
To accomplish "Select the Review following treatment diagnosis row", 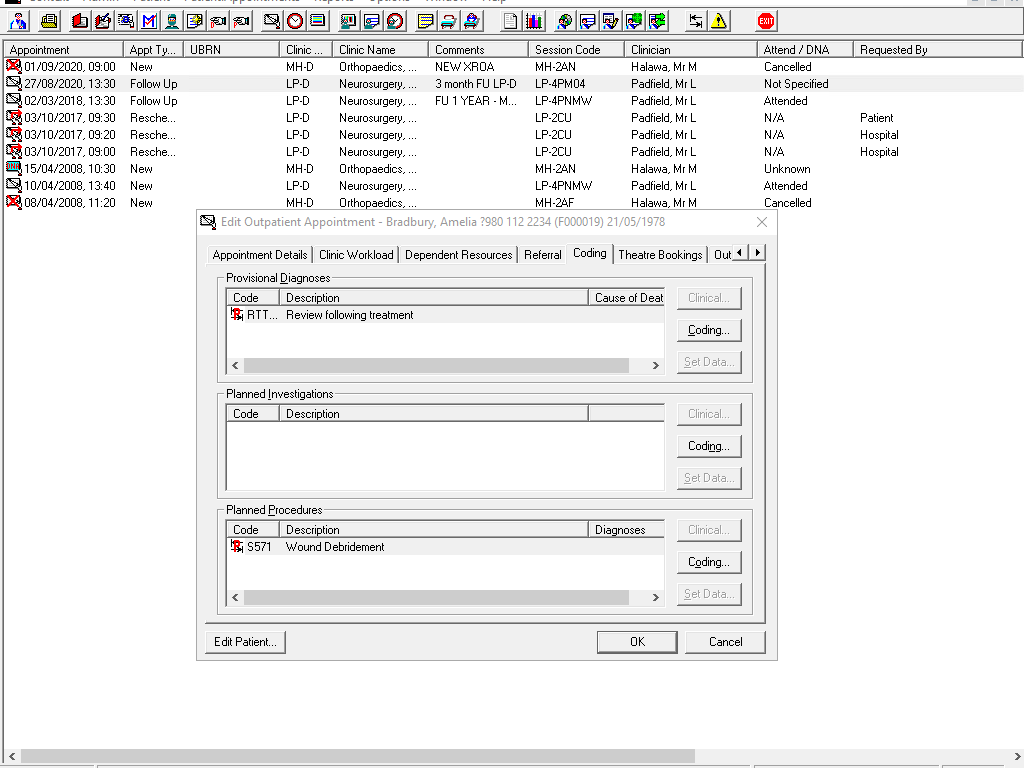I will pyautogui.click(x=445, y=315).
